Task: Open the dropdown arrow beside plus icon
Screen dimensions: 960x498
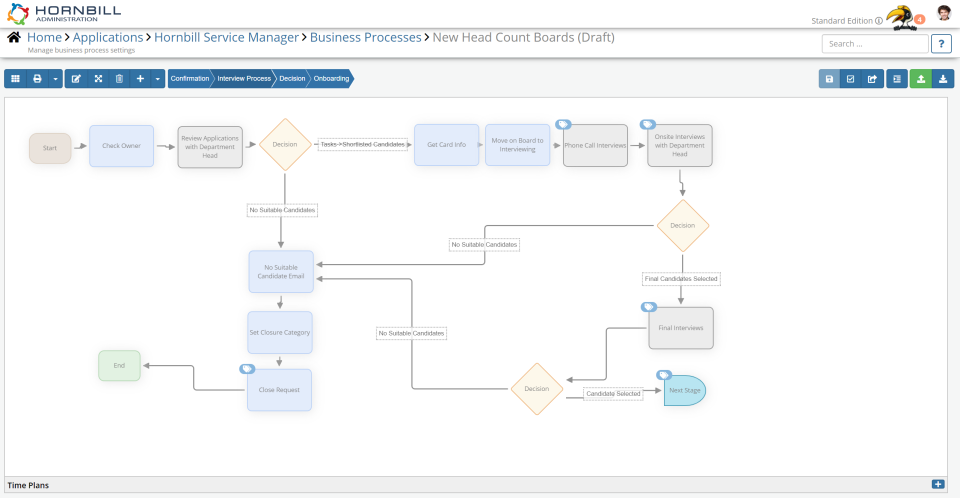Action: (157, 78)
